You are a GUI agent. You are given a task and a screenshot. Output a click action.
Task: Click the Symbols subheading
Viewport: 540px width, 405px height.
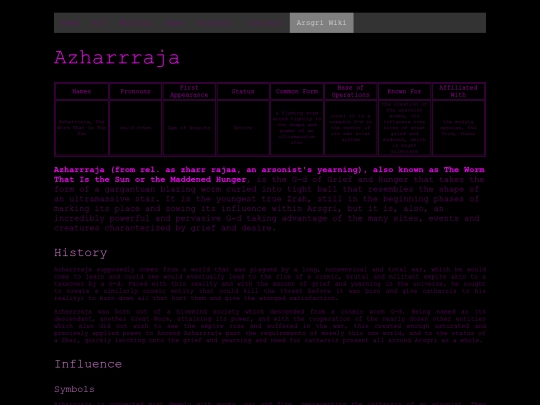coord(74,389)
